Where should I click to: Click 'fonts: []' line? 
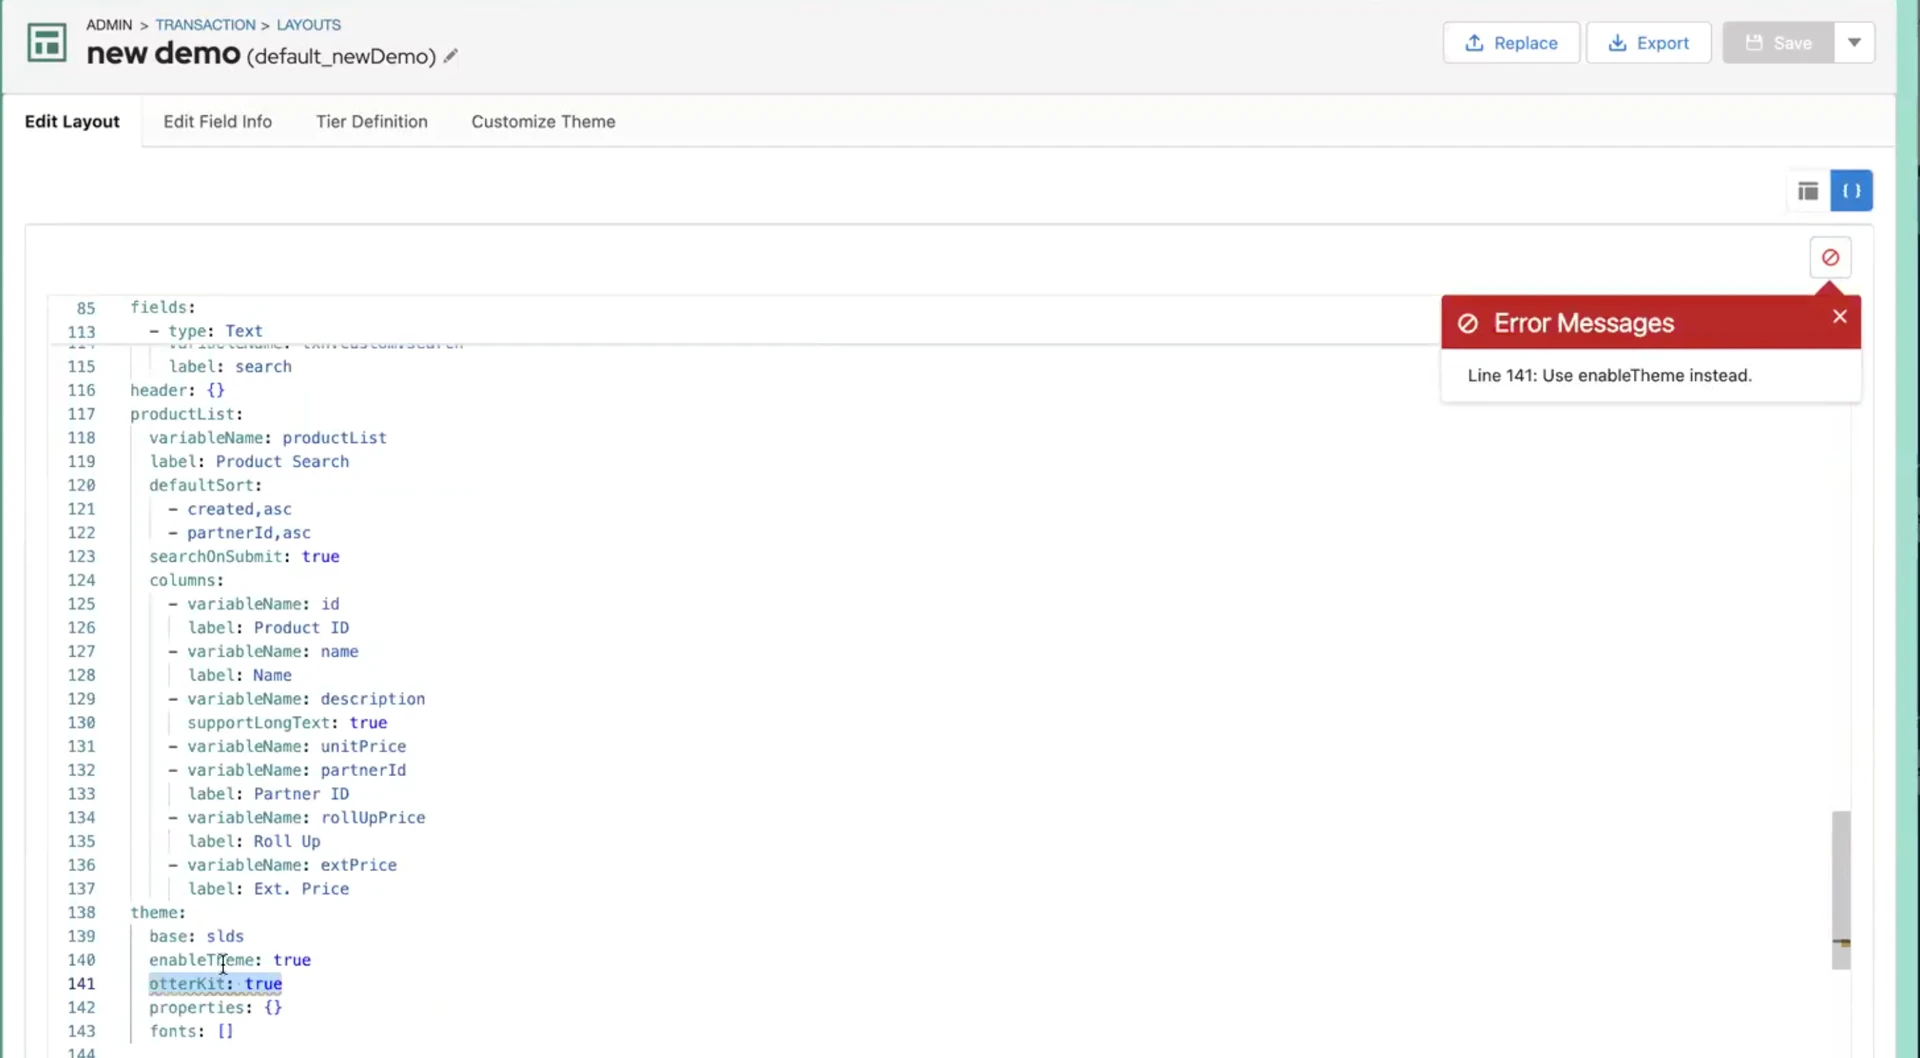pos(191,1032)
